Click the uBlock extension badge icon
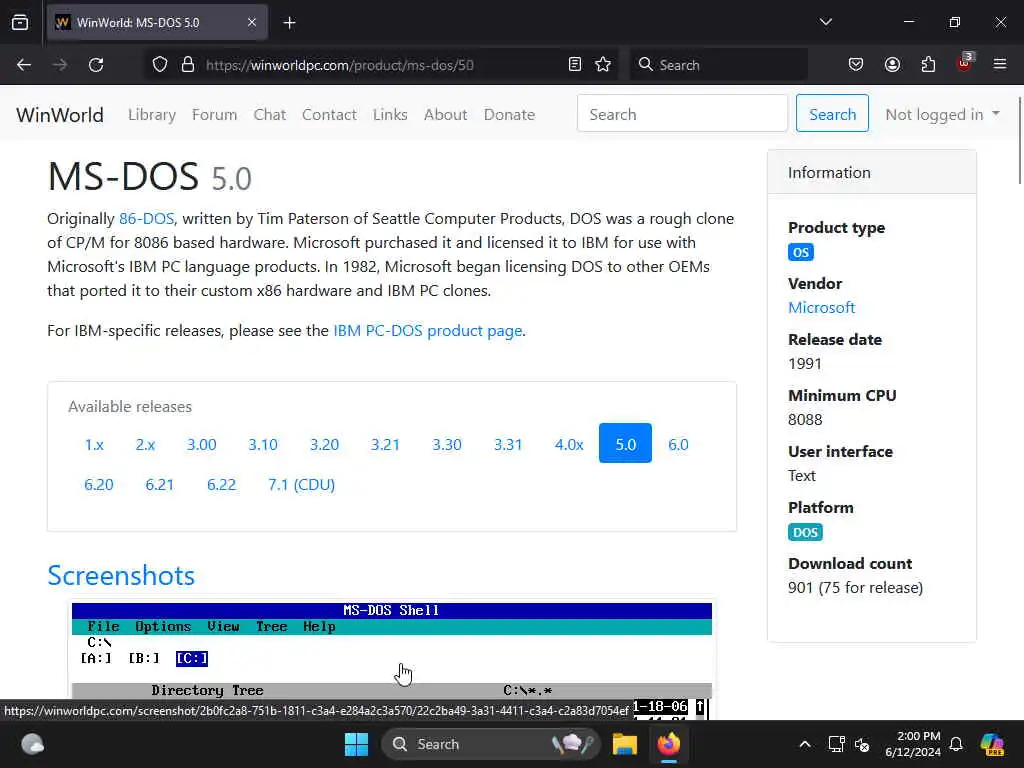Viewport: 1024px width, 768px height. pyautogui.click(x=965, y=63)
